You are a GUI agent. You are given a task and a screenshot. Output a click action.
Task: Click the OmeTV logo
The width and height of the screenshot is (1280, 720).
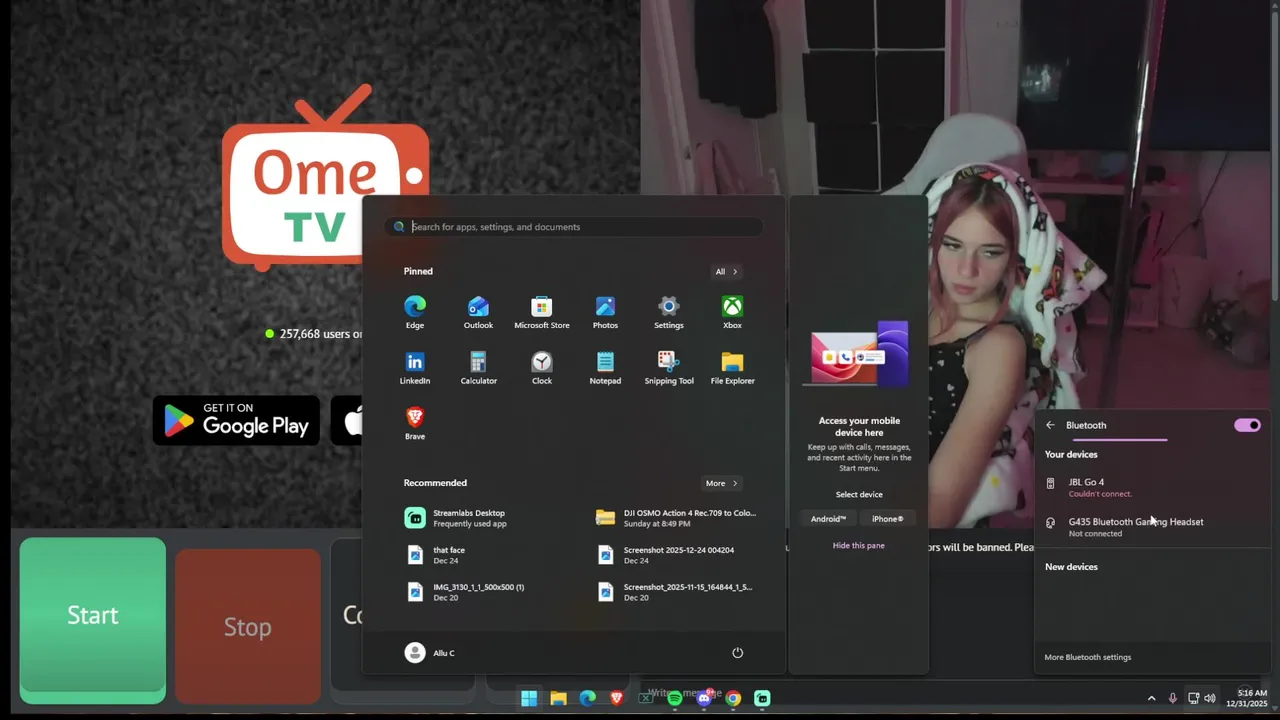click(x=325, y=178)
